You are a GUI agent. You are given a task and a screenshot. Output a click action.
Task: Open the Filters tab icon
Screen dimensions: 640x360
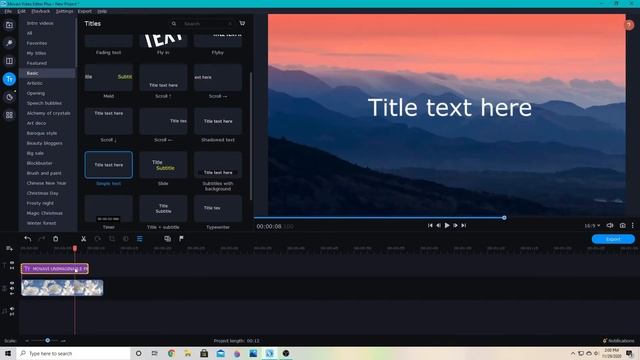[x=9, y=43]
